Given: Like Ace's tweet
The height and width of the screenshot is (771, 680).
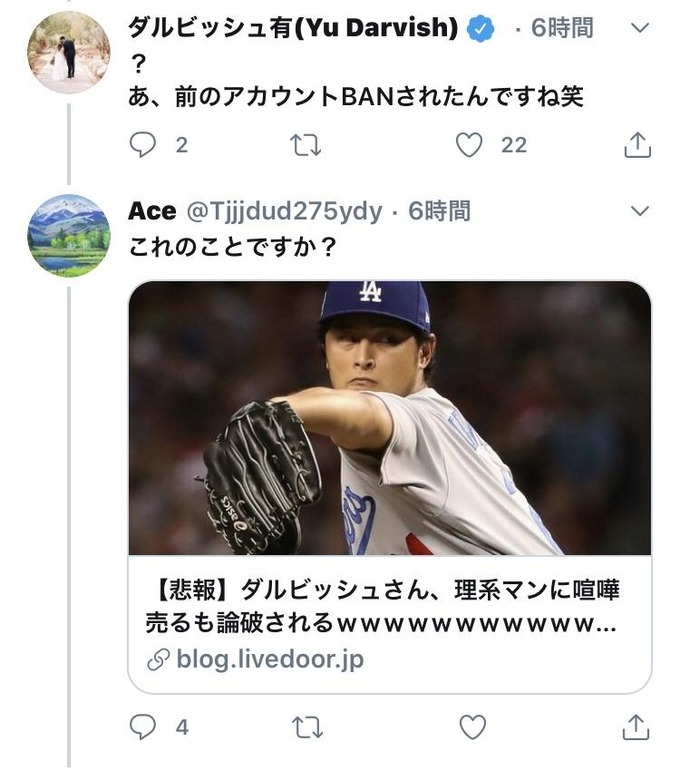Looking at the screenshot, I should point(471,727).
